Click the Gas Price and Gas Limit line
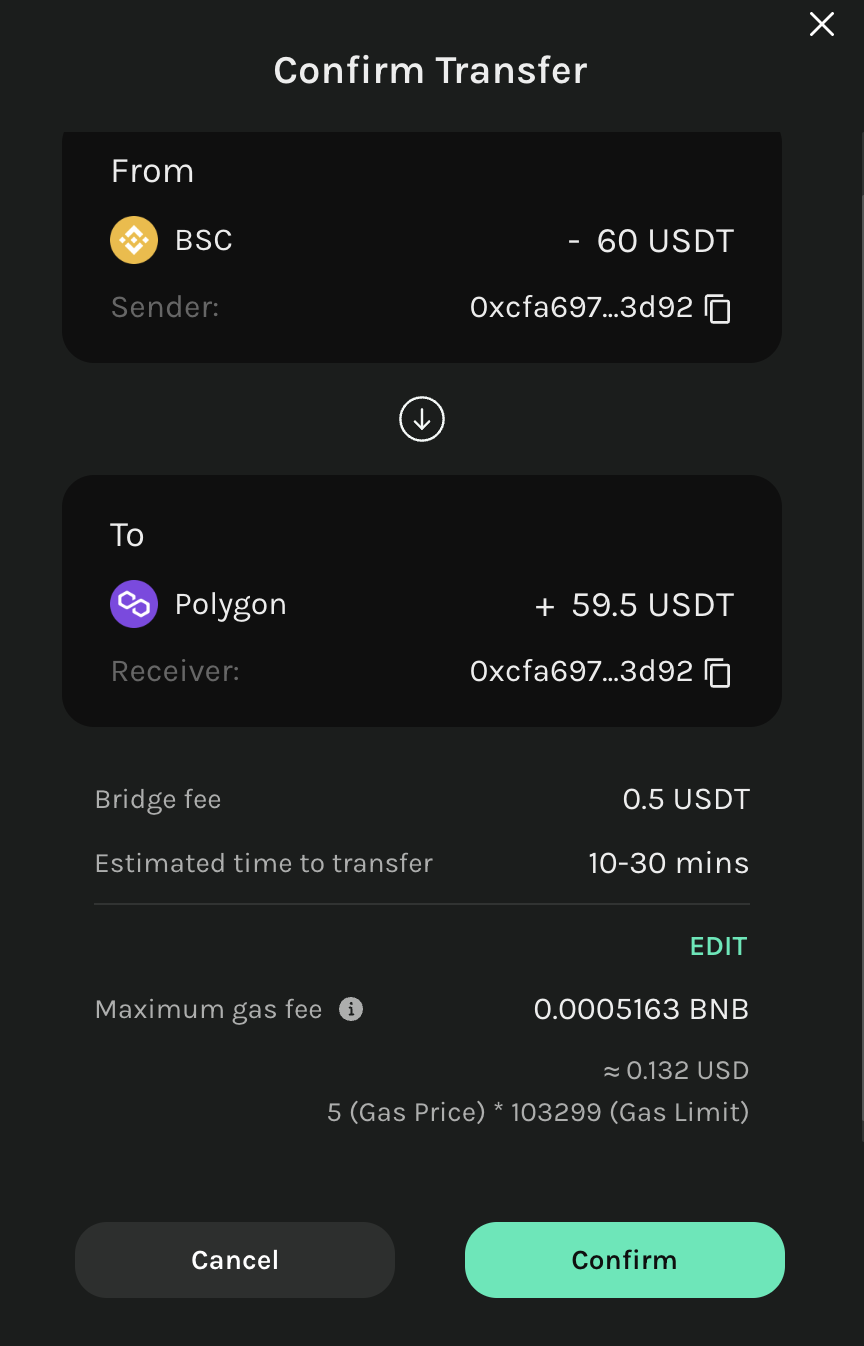 538,1112
